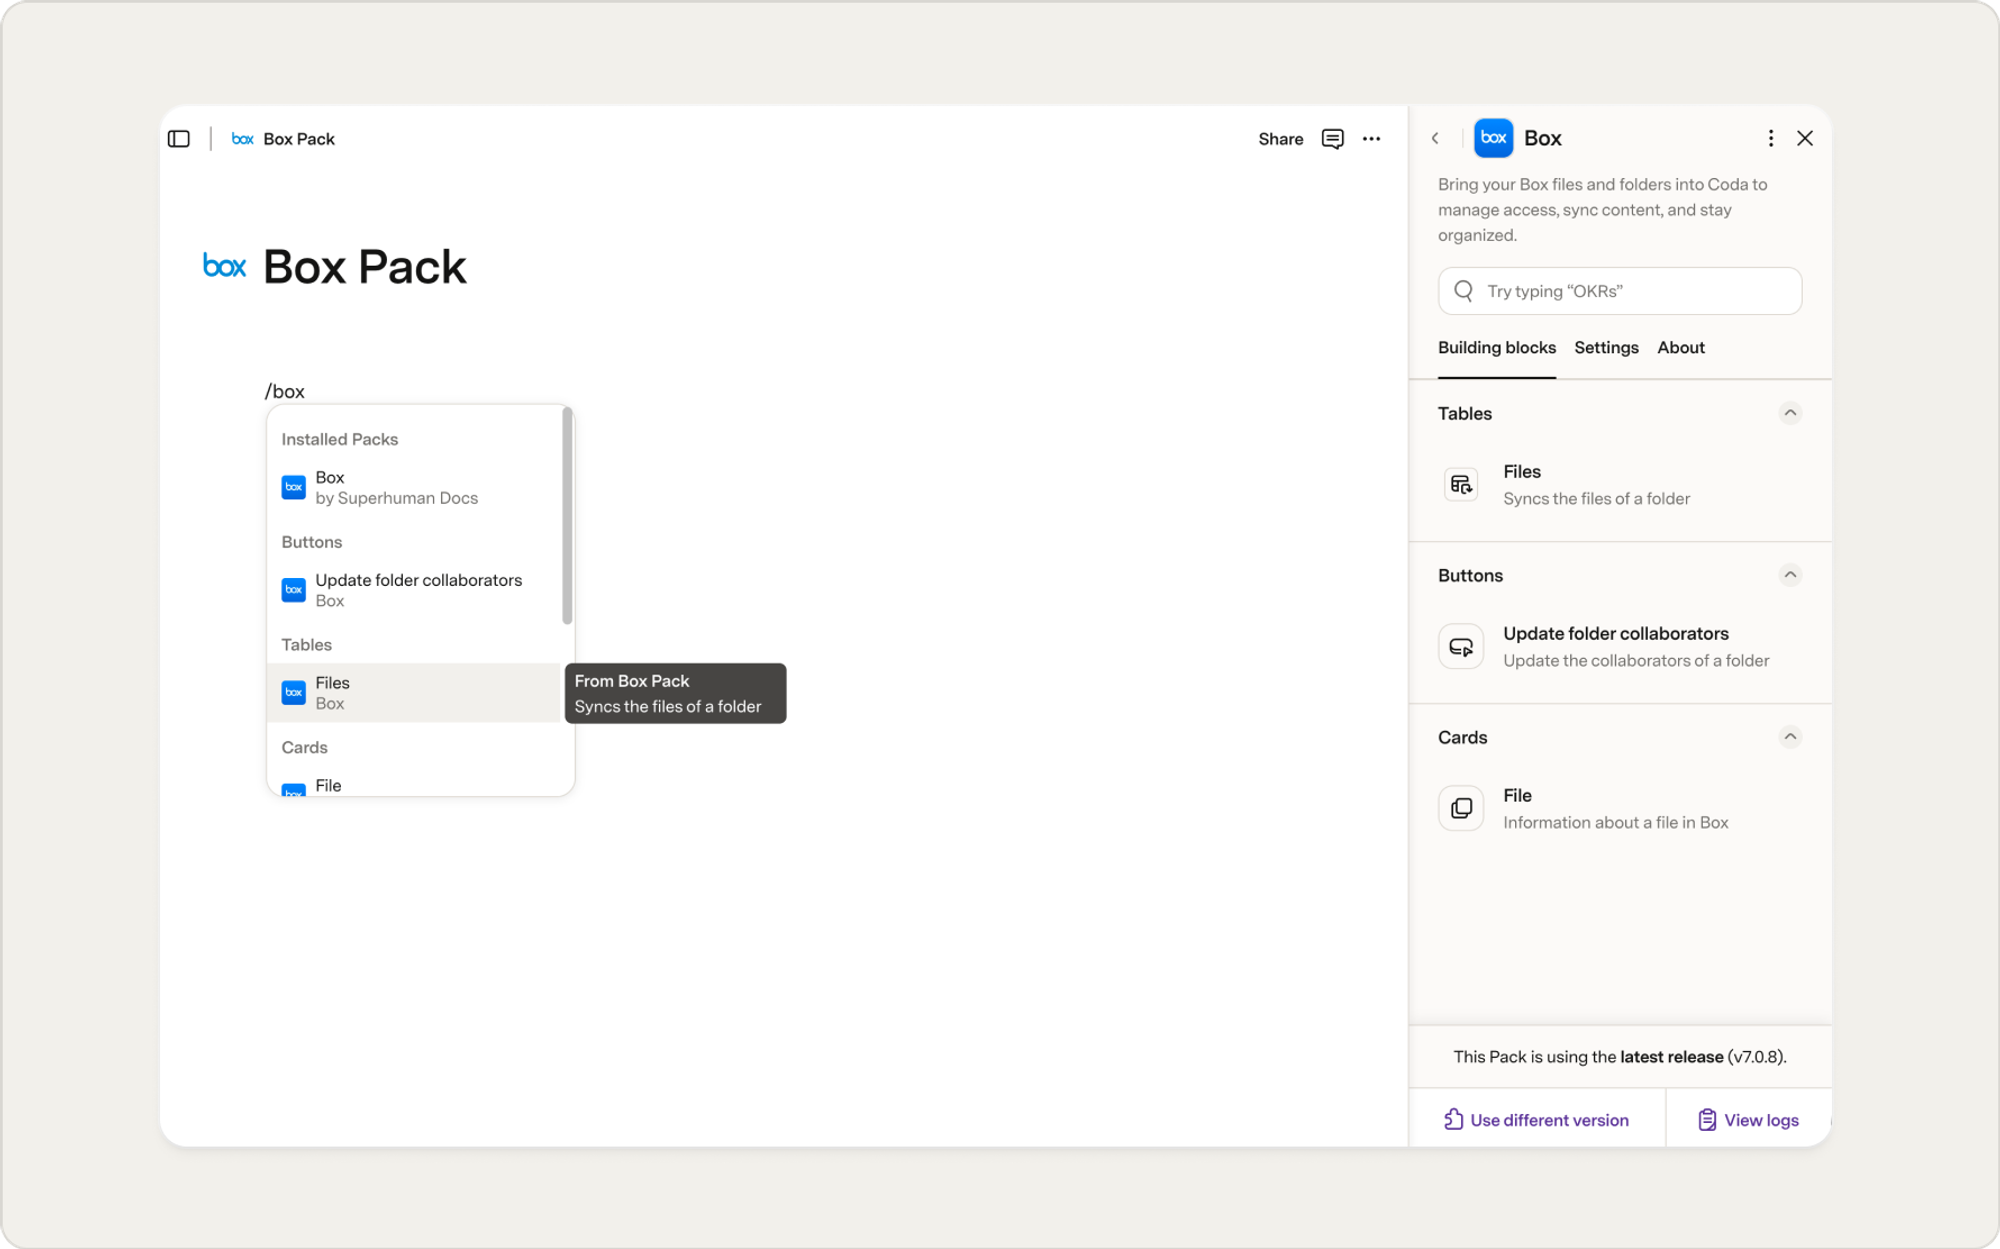Switch to the Settings tab

click(x=1606, y=348)
